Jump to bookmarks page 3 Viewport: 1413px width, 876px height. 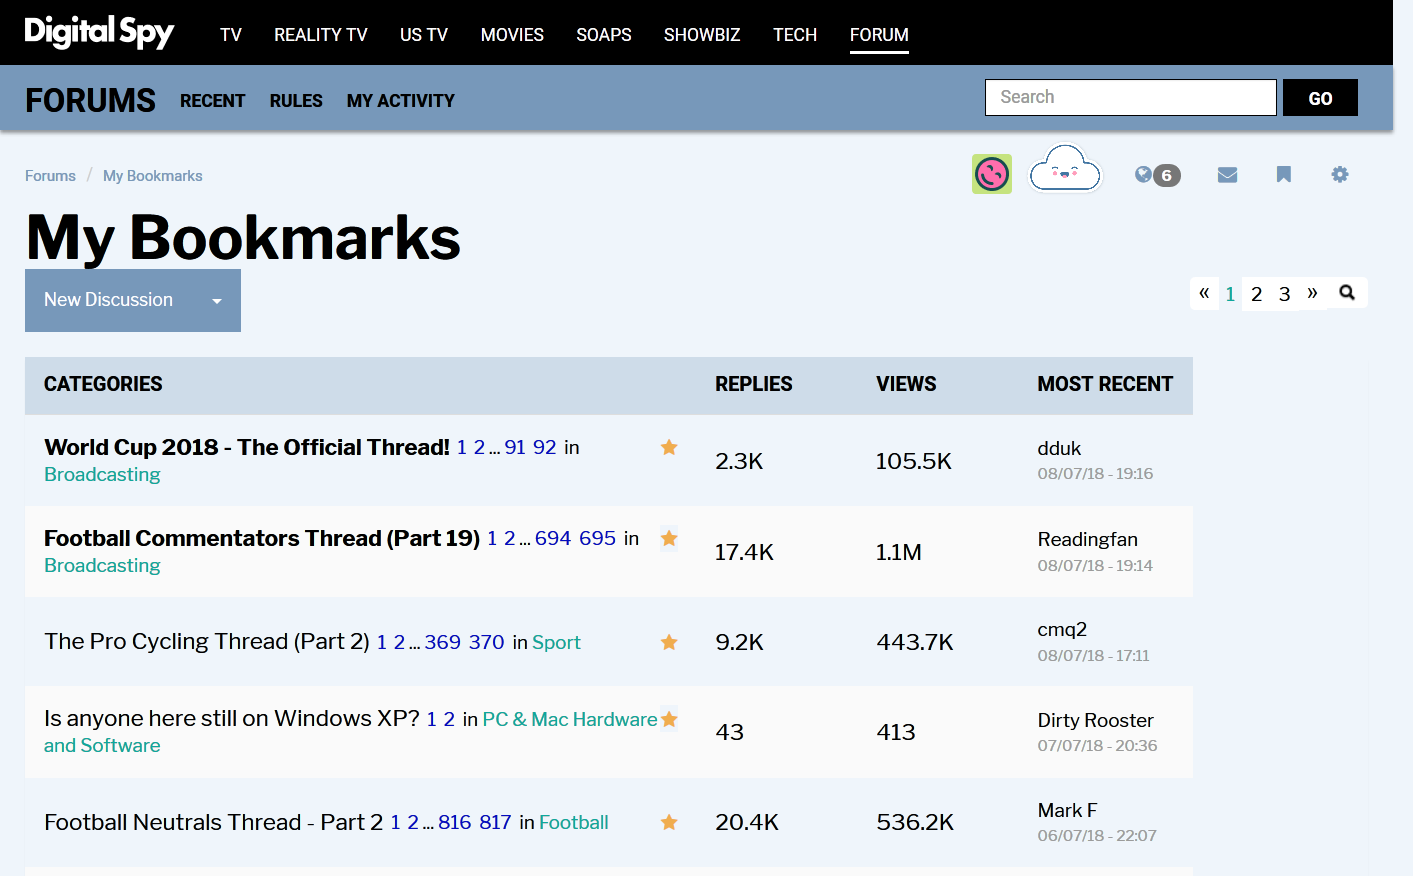point(1284,294)
